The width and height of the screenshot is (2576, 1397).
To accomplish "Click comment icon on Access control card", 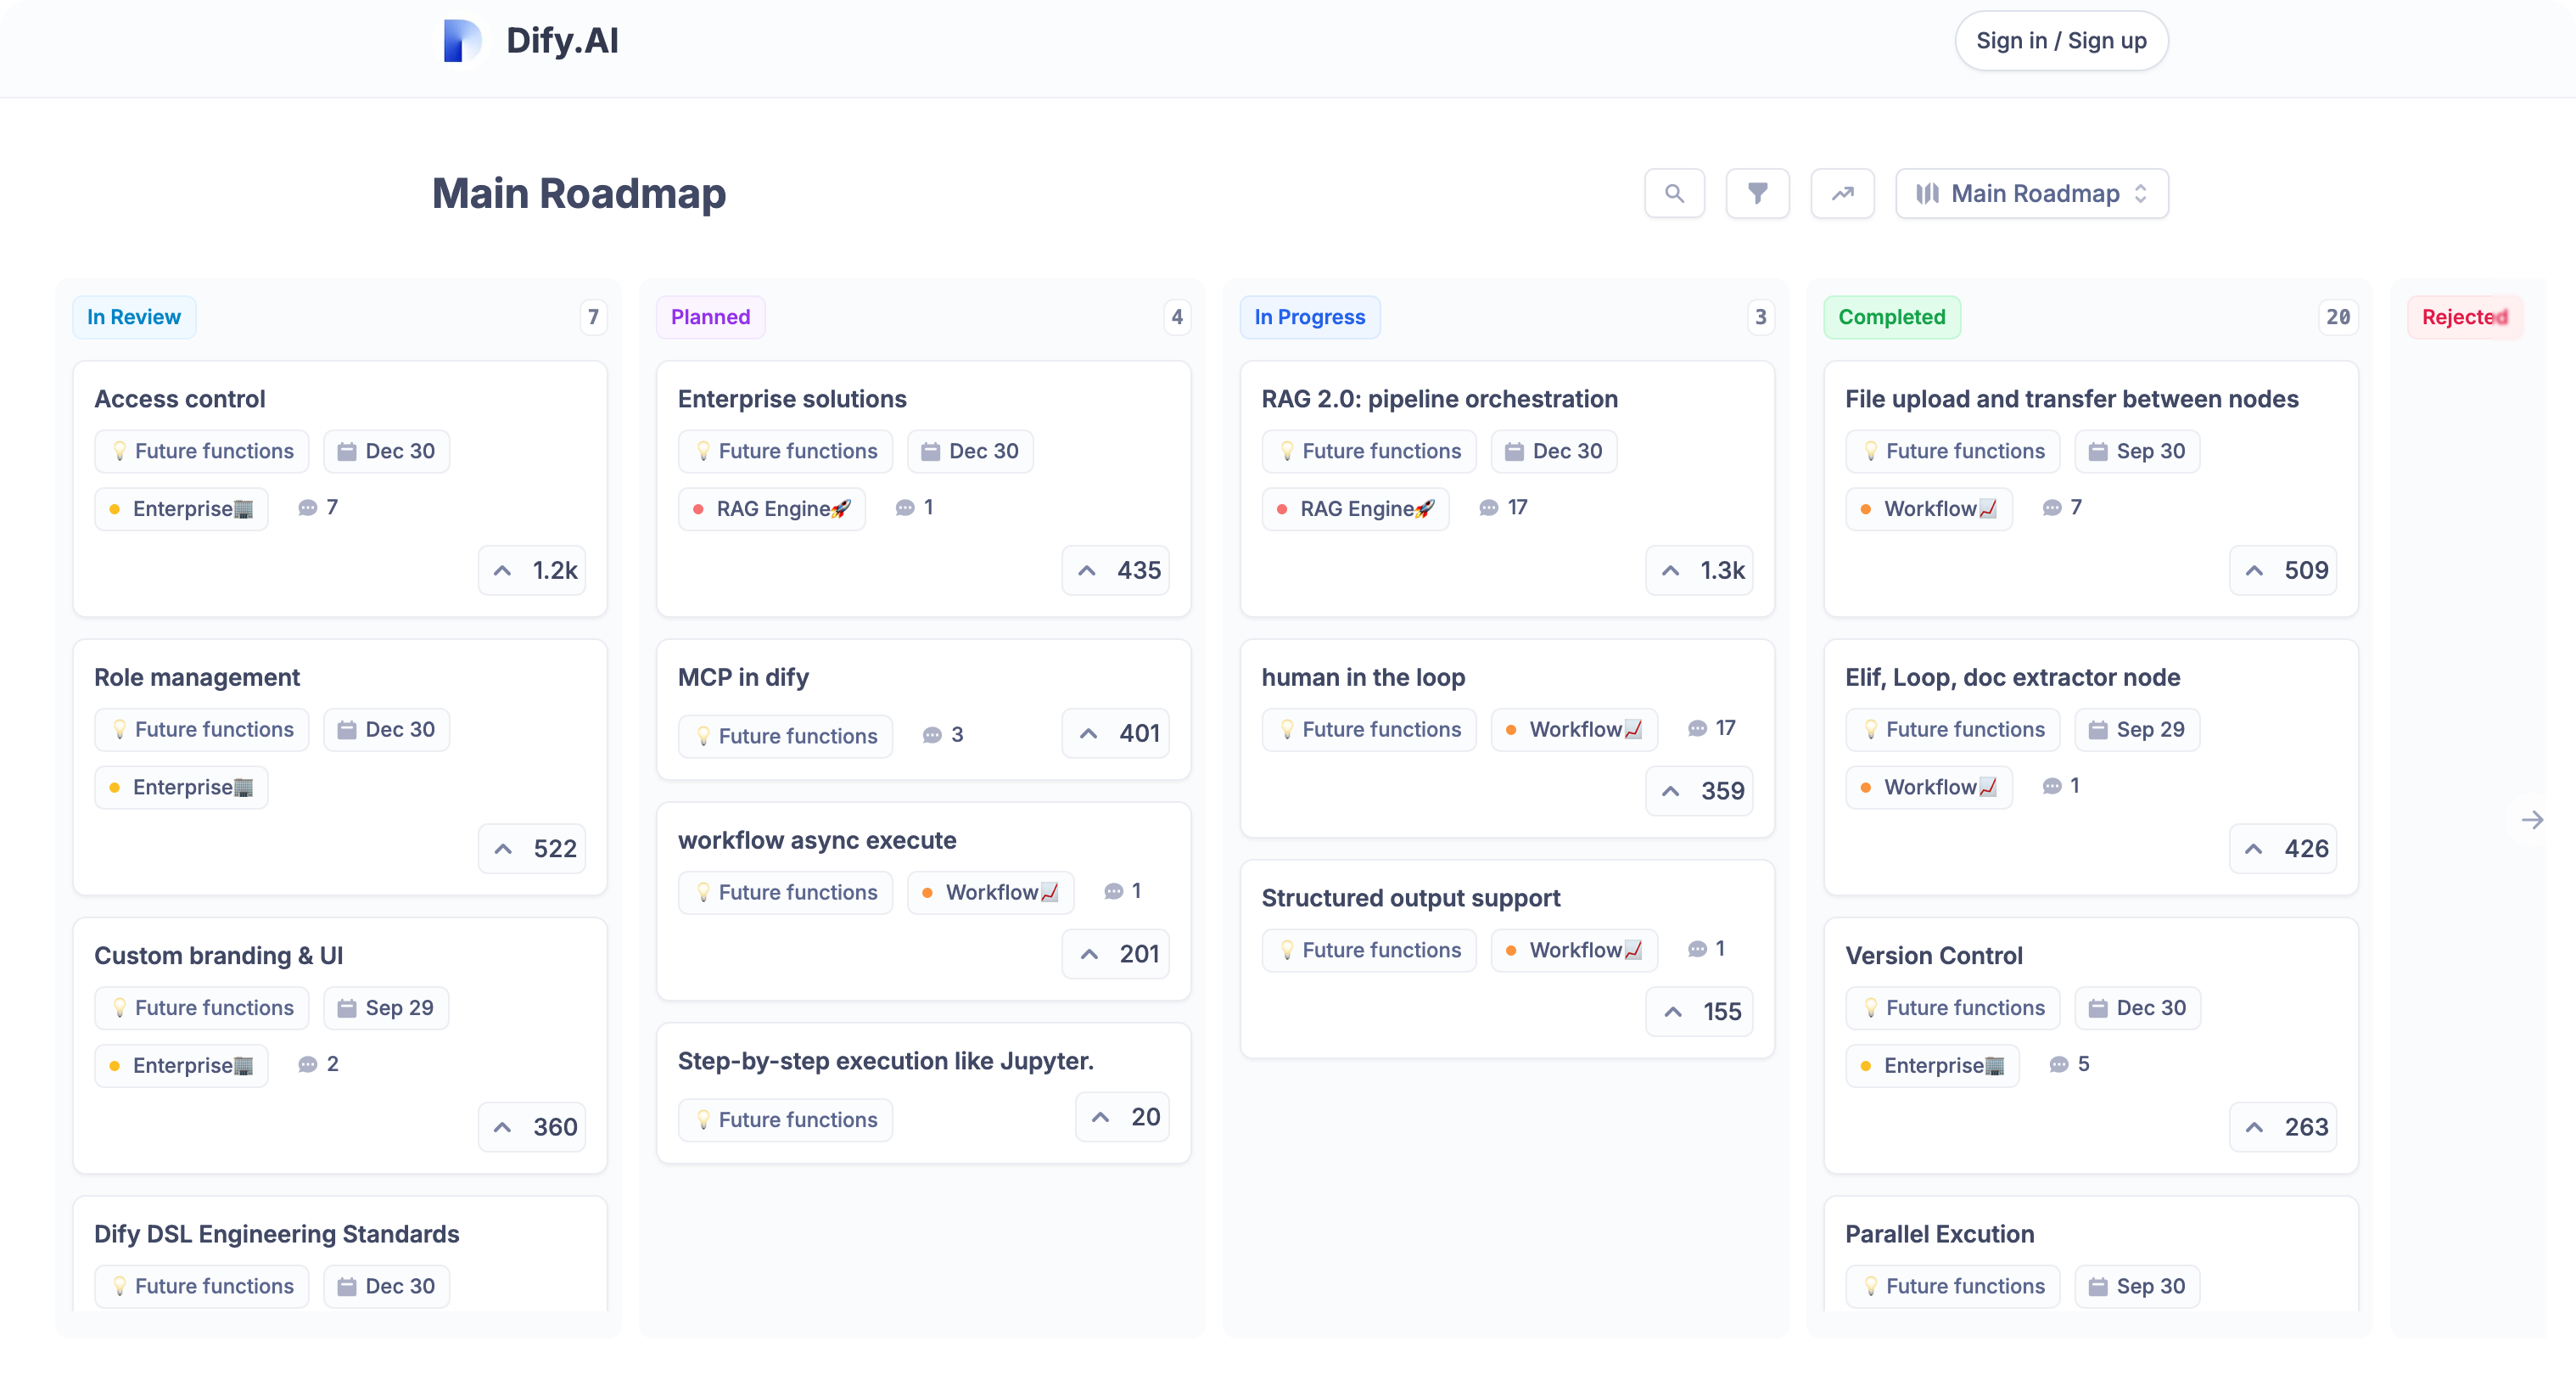I will [308, 508].
